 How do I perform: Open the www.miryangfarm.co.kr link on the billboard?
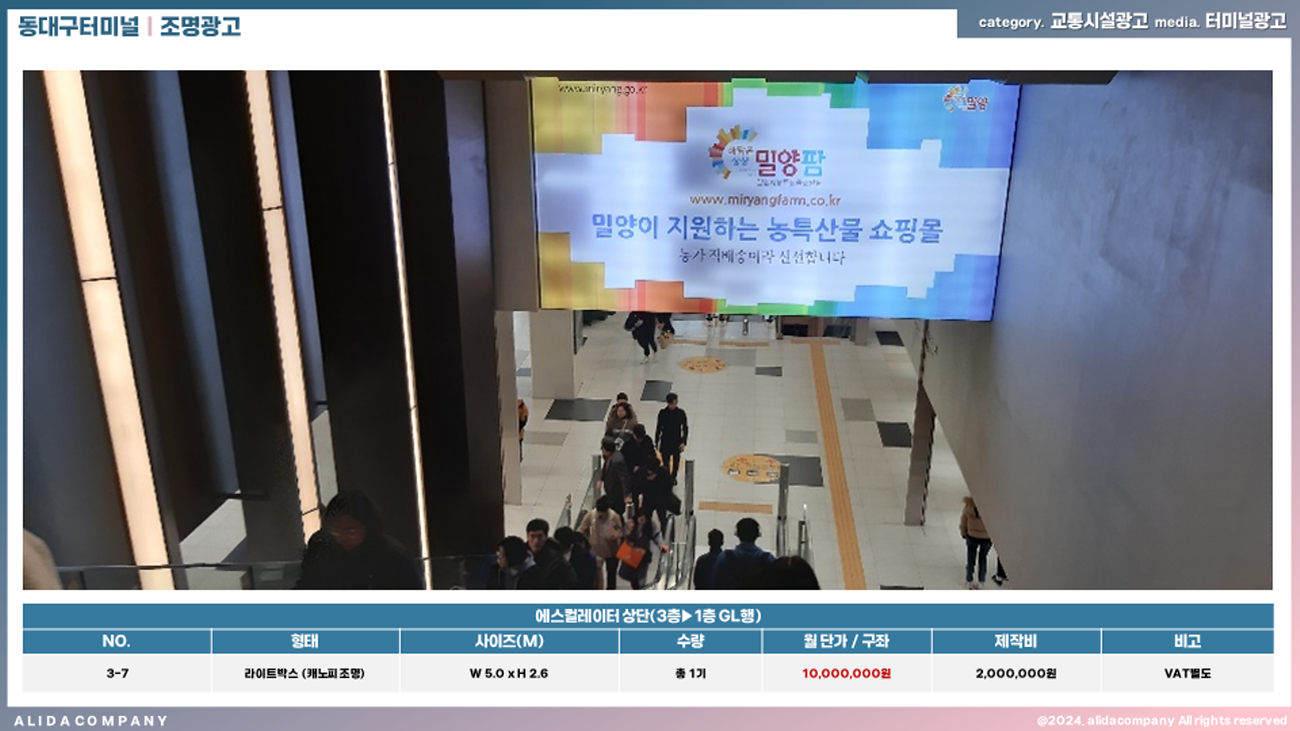[765, 199]
